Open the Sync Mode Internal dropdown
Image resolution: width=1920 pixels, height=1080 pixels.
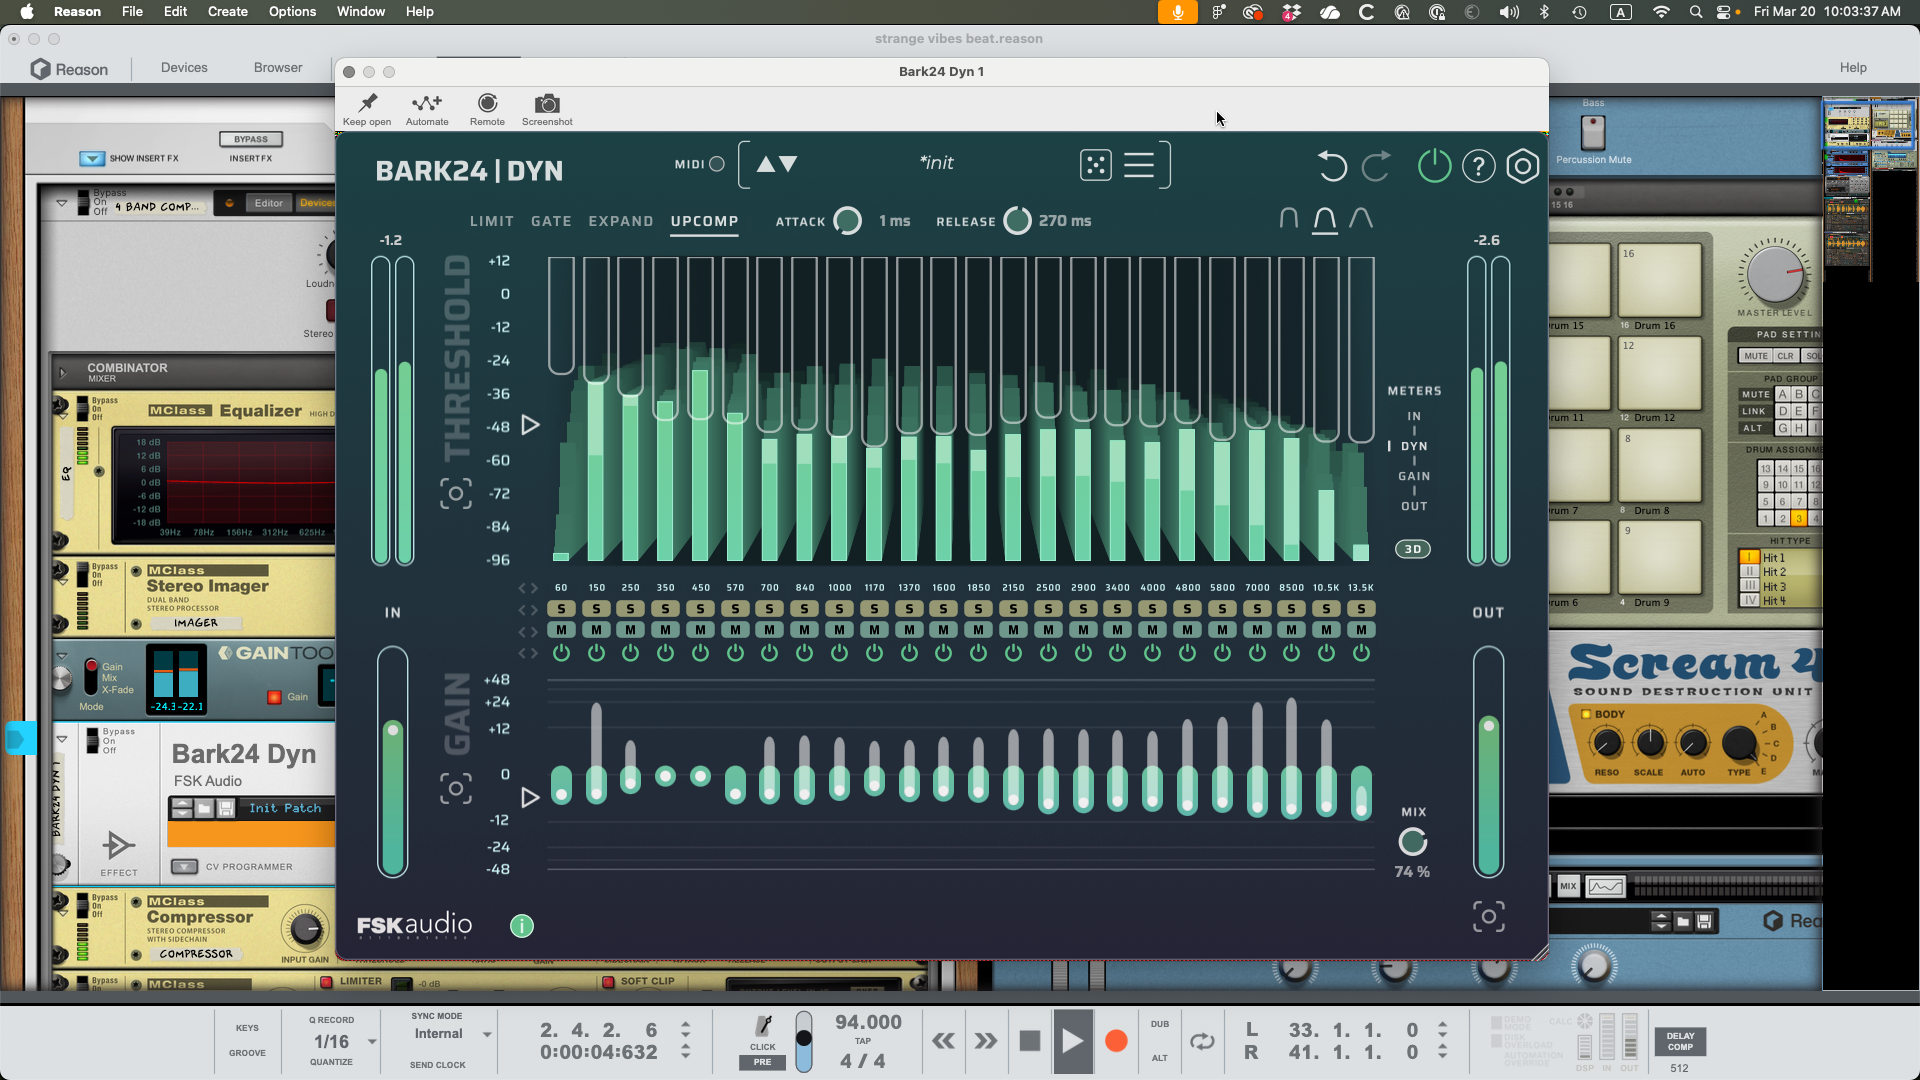[487, 1034]
